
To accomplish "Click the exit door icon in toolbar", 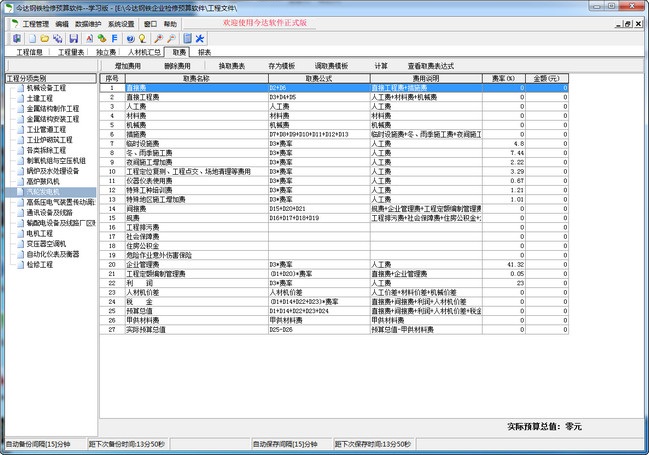I will click(x=17, y=39).
